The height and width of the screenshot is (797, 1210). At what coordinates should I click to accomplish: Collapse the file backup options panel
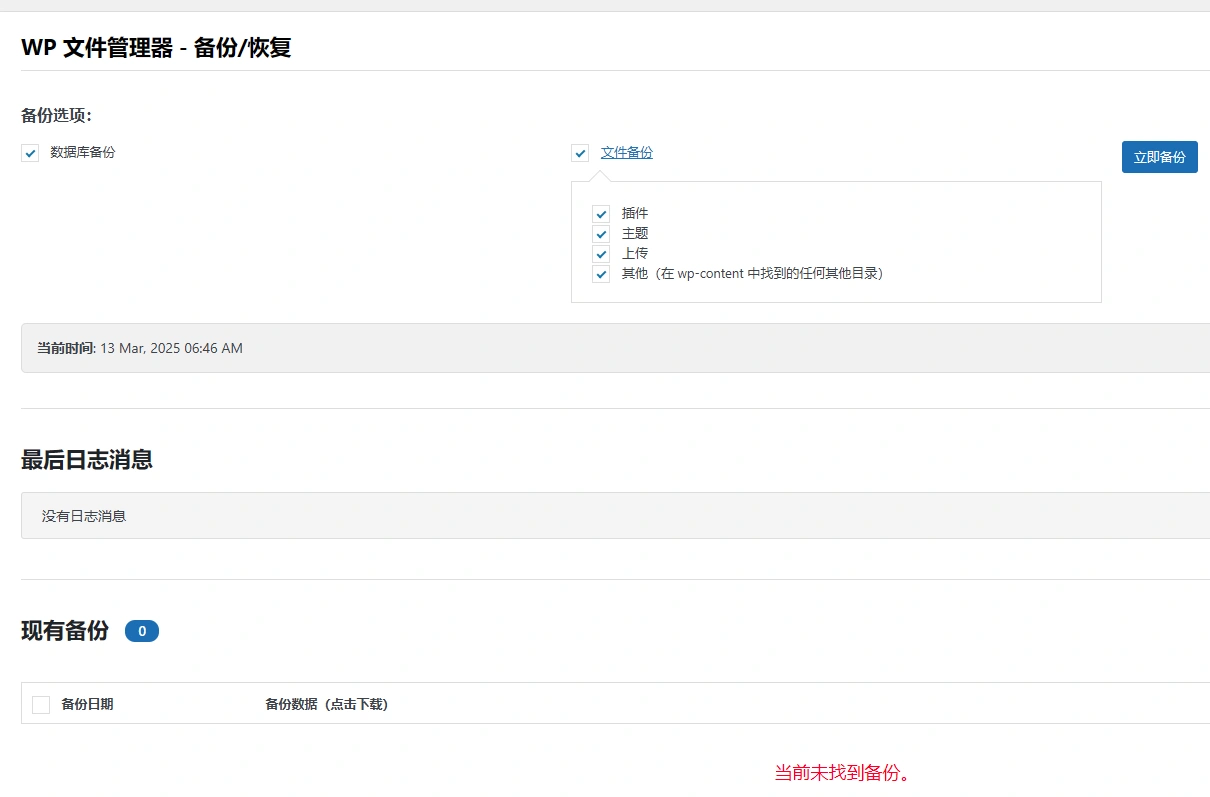pyautogui.click(x=627, y=151)
